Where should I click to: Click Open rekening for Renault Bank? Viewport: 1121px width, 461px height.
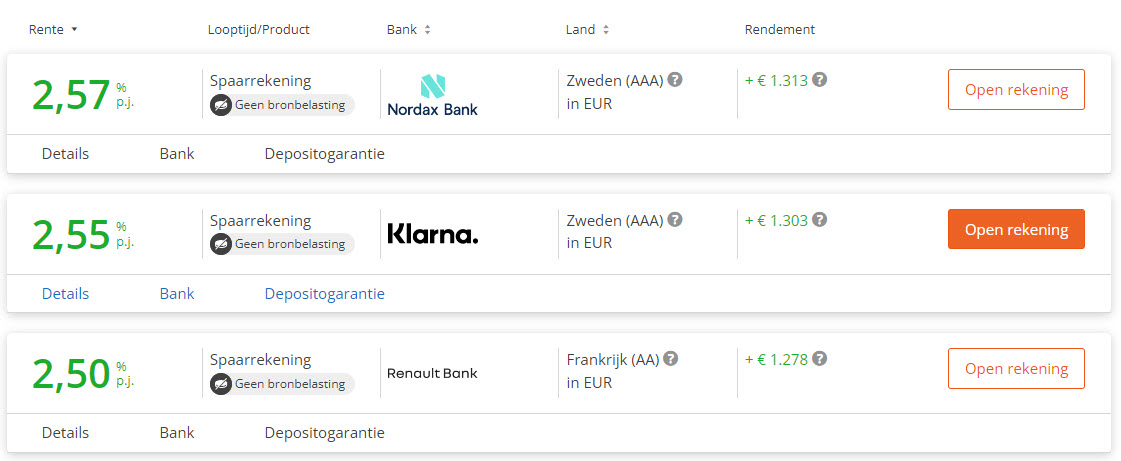(x=1016, y=368)
